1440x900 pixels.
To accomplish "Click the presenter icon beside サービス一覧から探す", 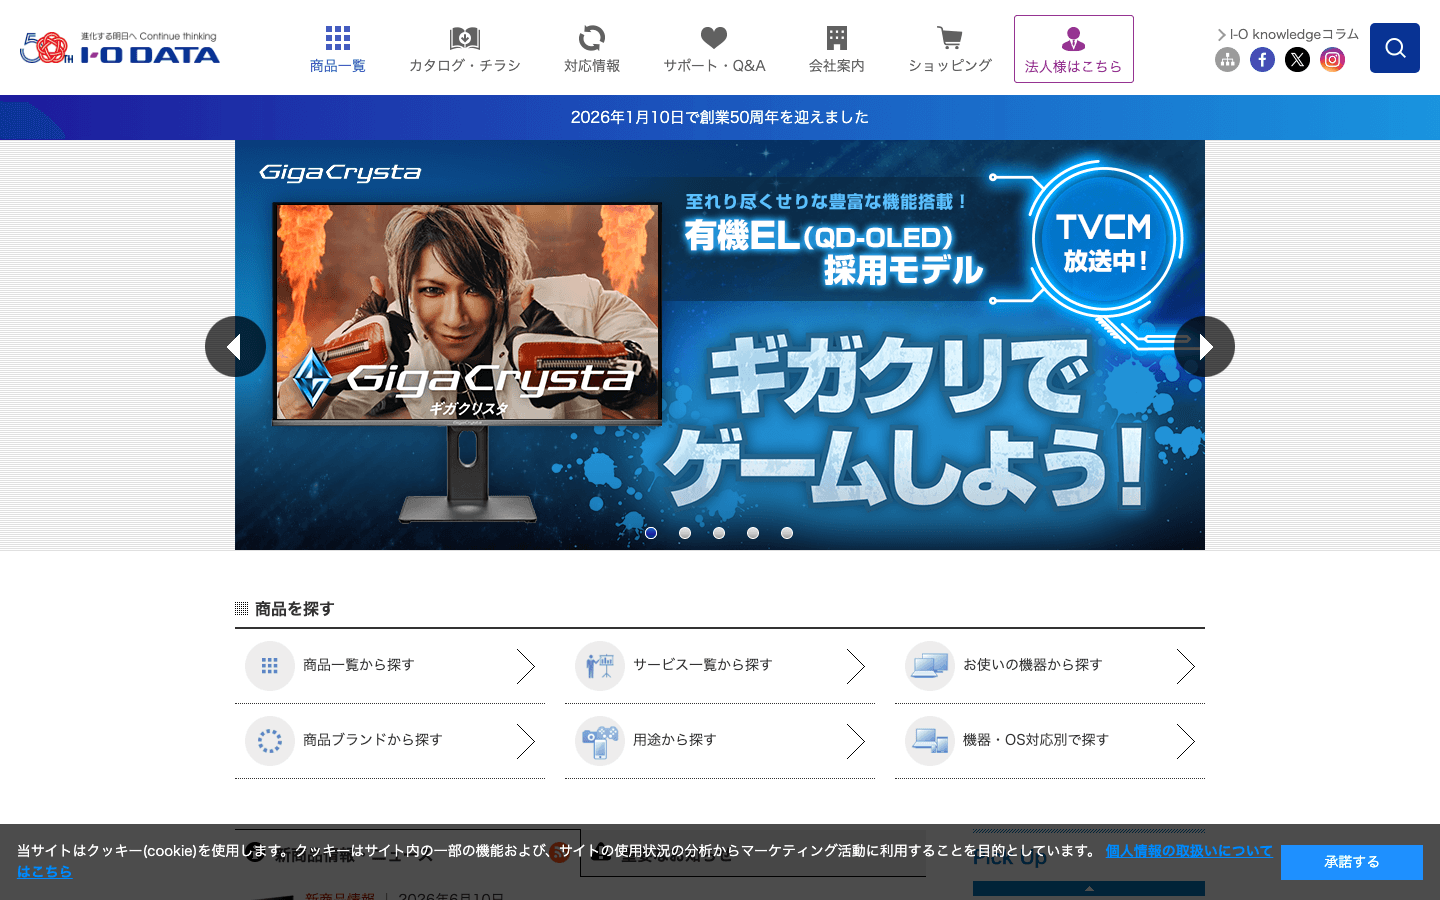I will pyautogui.click(x=600, y=666).
